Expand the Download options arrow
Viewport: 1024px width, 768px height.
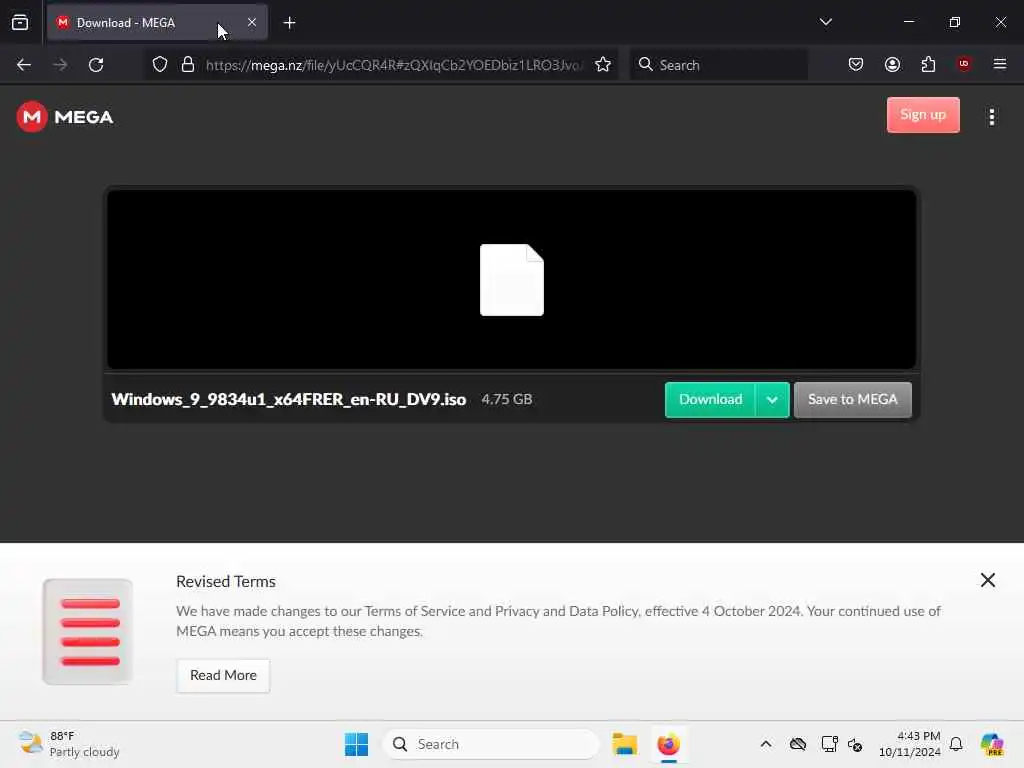tap(772, 400)
